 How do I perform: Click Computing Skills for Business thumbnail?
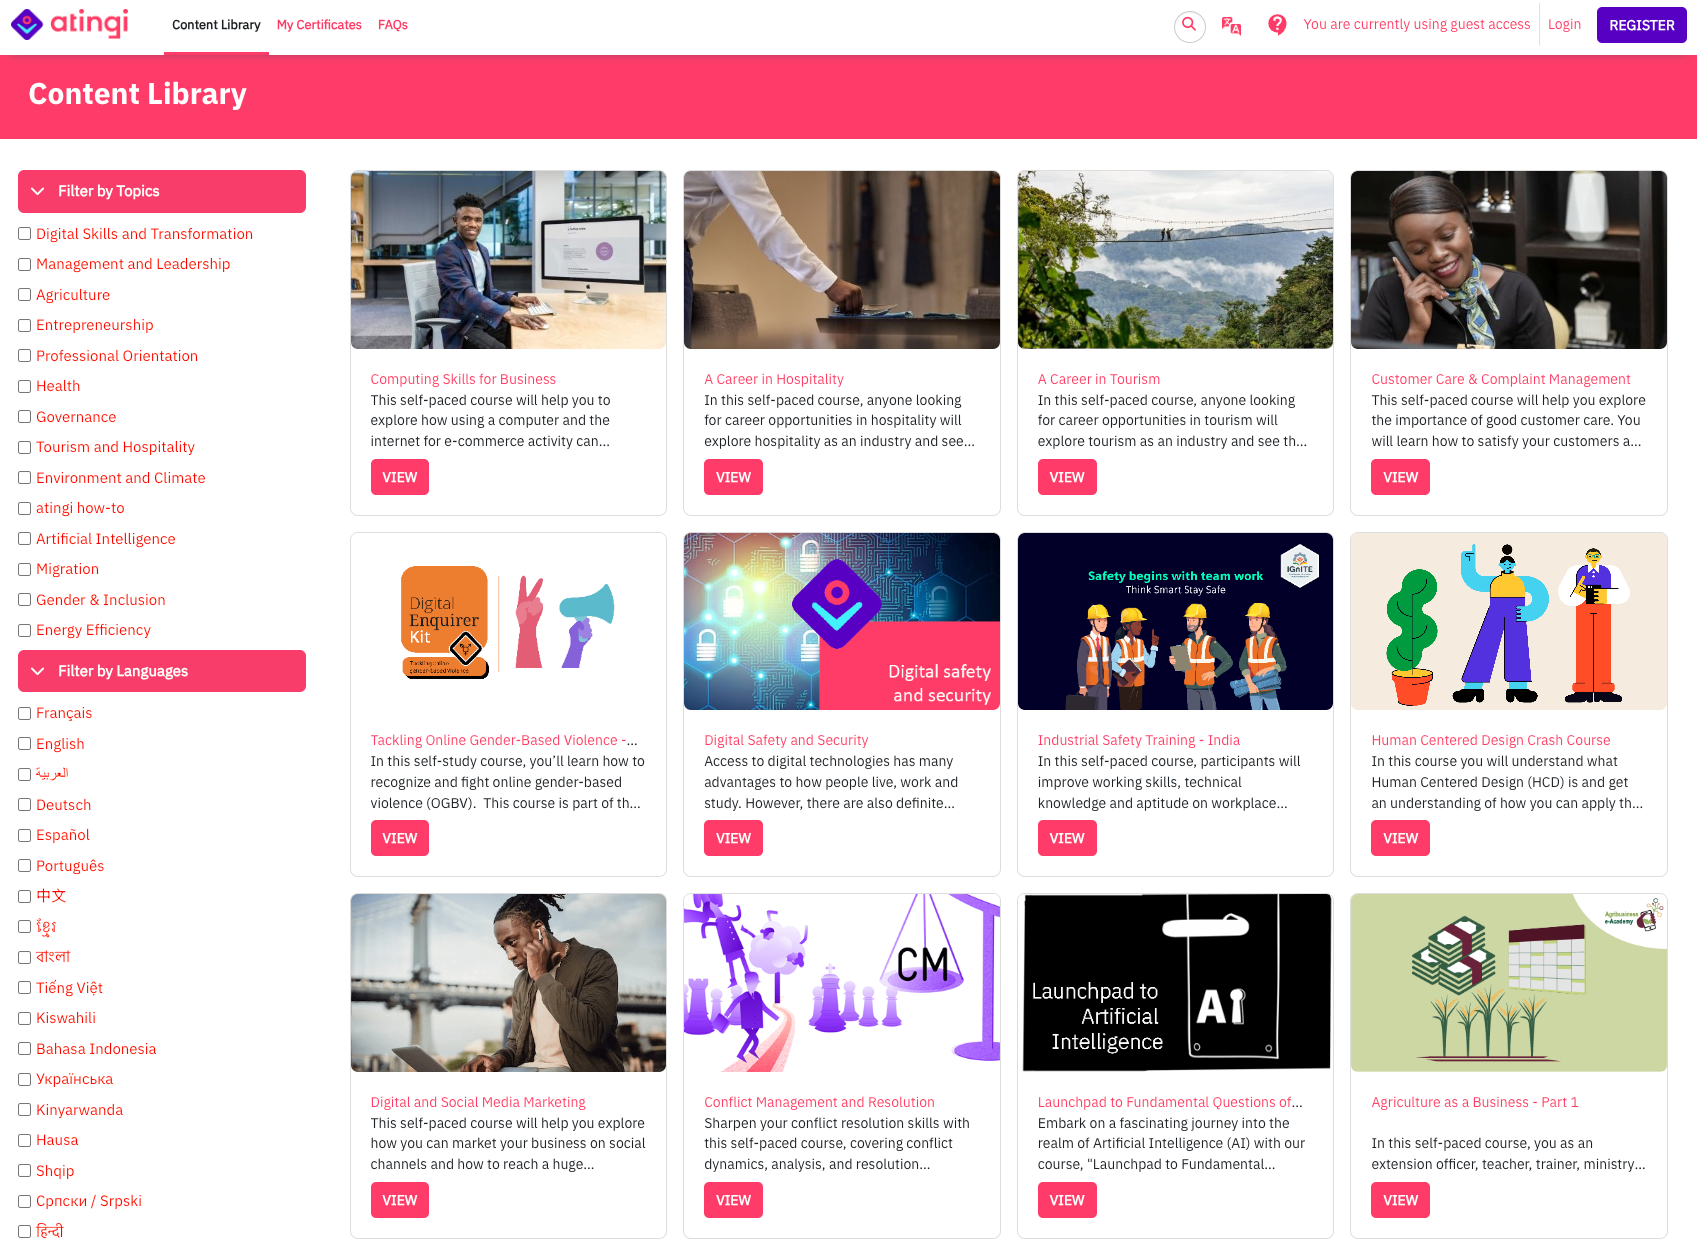point(508,260)
